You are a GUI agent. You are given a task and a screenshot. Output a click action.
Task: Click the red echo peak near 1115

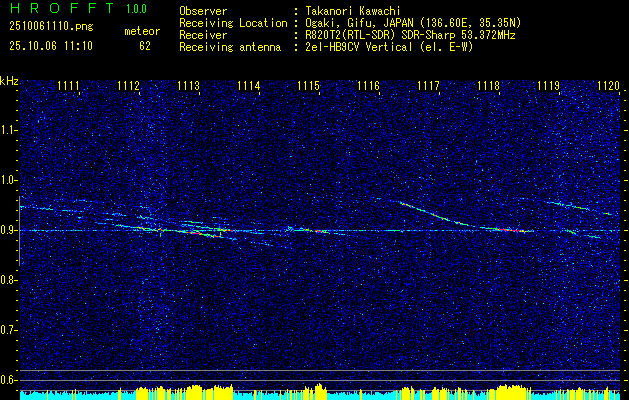[320, 231]
